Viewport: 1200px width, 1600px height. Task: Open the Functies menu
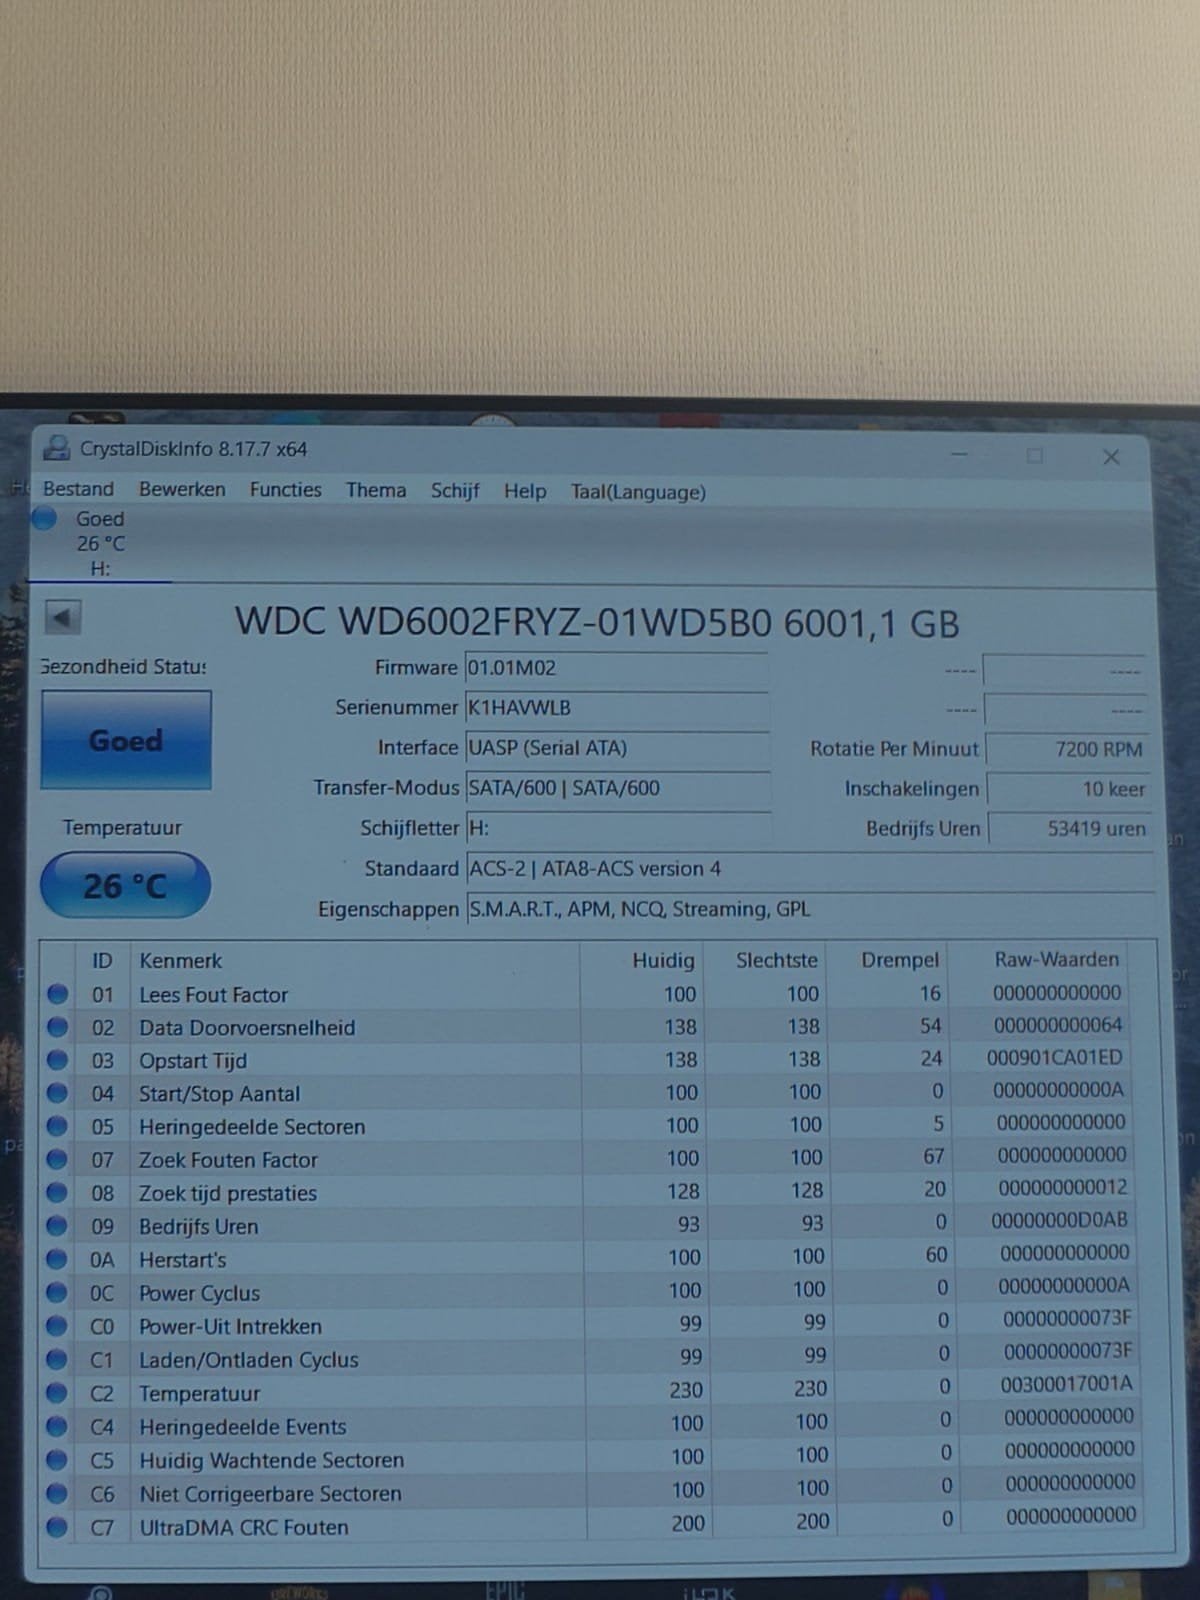(x=285, y=490)
